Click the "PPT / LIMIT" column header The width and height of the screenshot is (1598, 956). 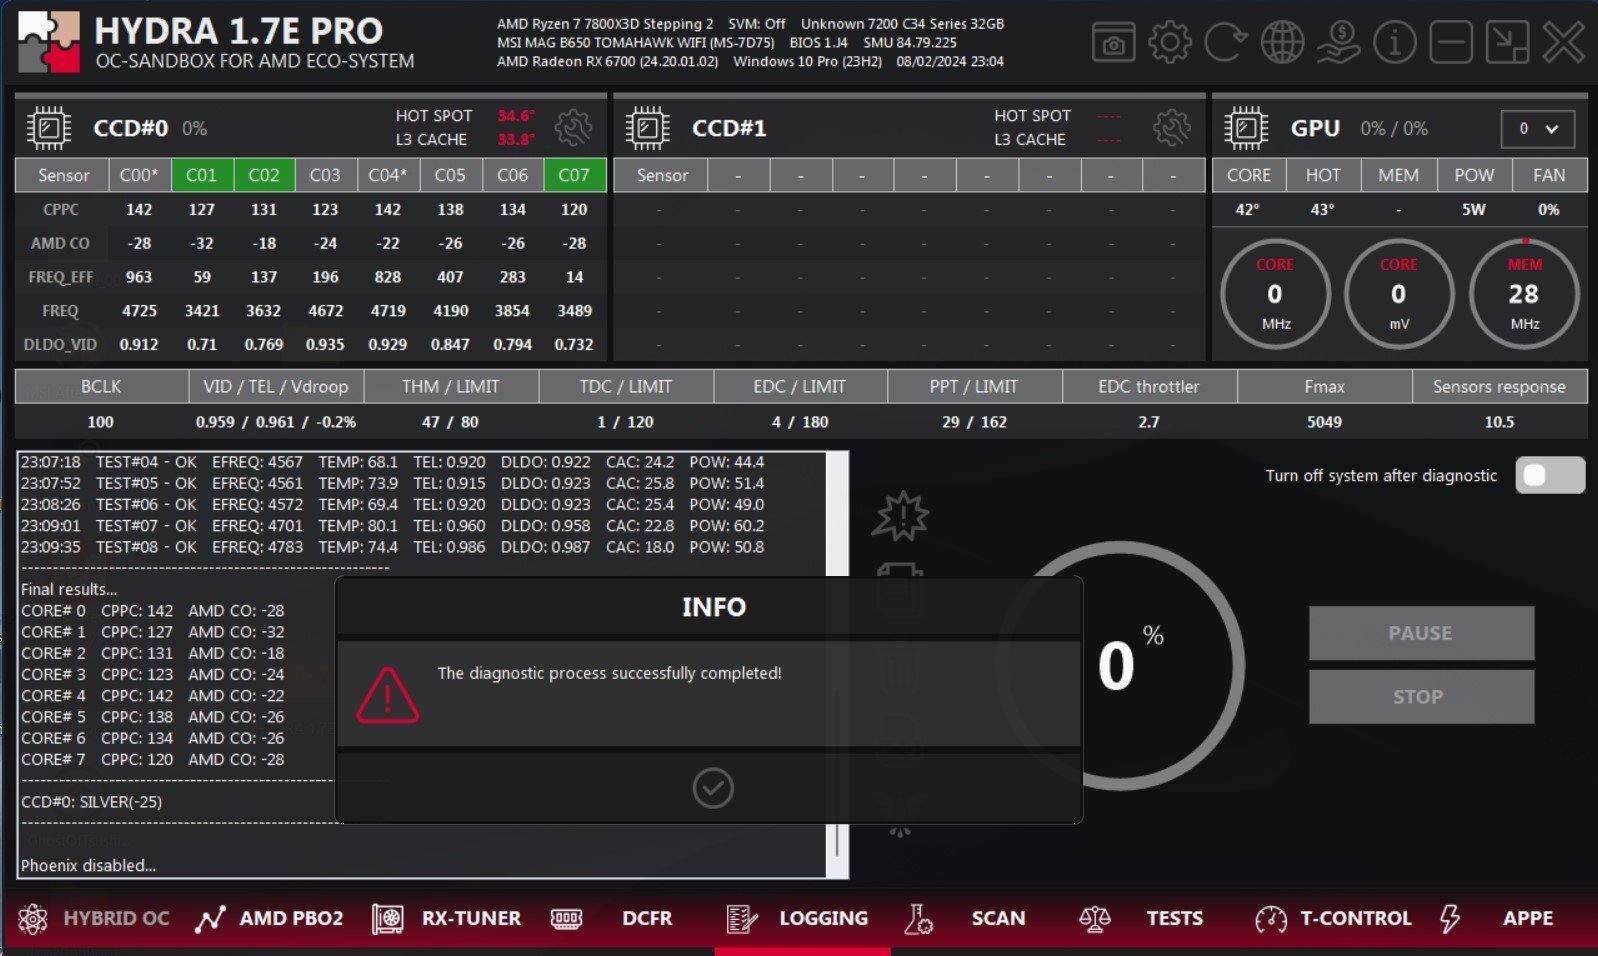pyautogui.click(x=974, y=387)
